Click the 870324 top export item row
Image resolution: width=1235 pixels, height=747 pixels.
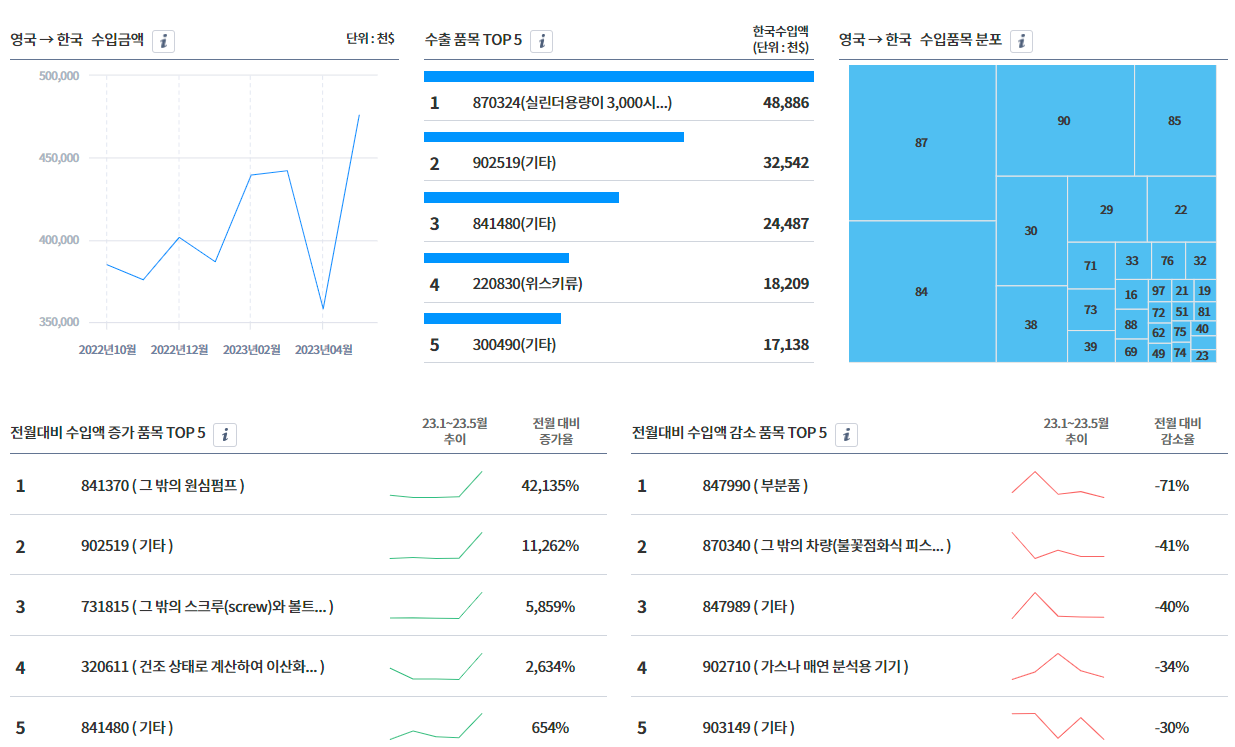pyautogui.click(x=619, y=102)
